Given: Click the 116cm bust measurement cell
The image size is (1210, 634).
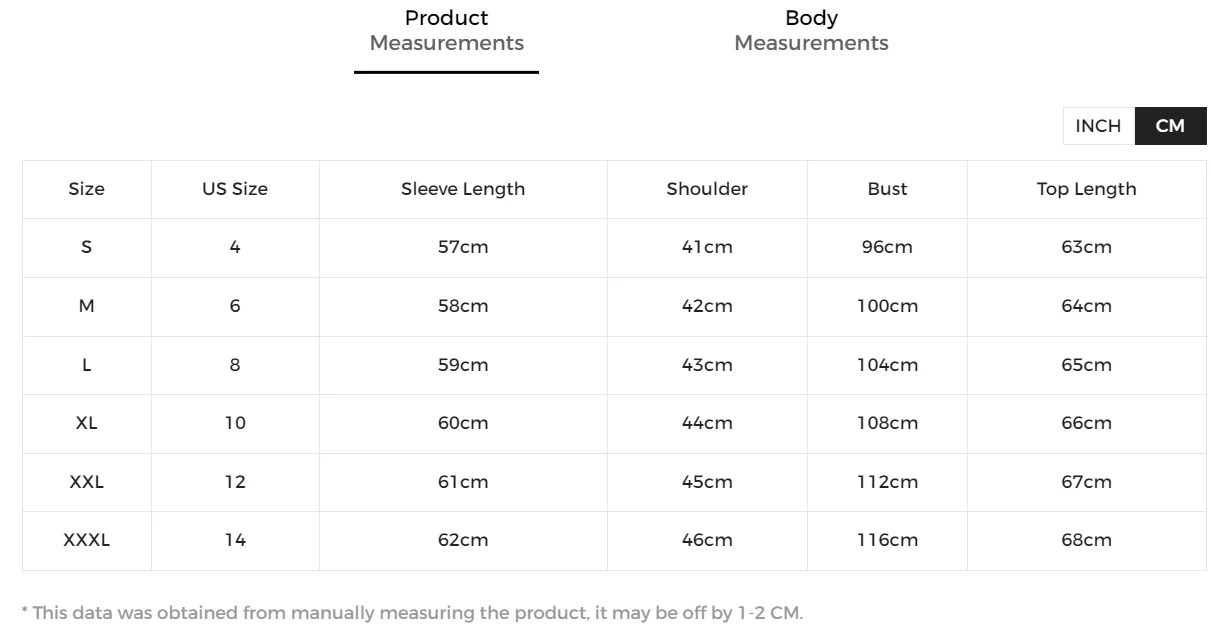Looking at the screenshot, I should [887, 540].
